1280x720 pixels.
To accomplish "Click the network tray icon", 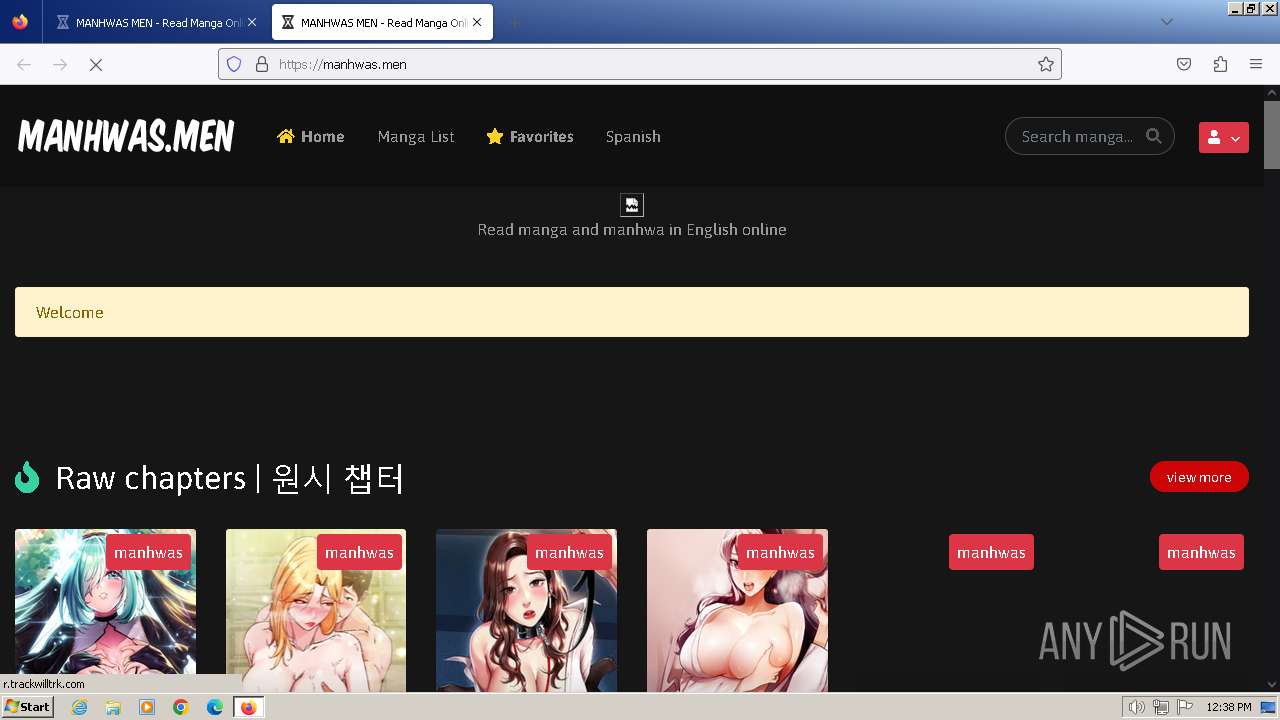I will (x=1161, y=707).
